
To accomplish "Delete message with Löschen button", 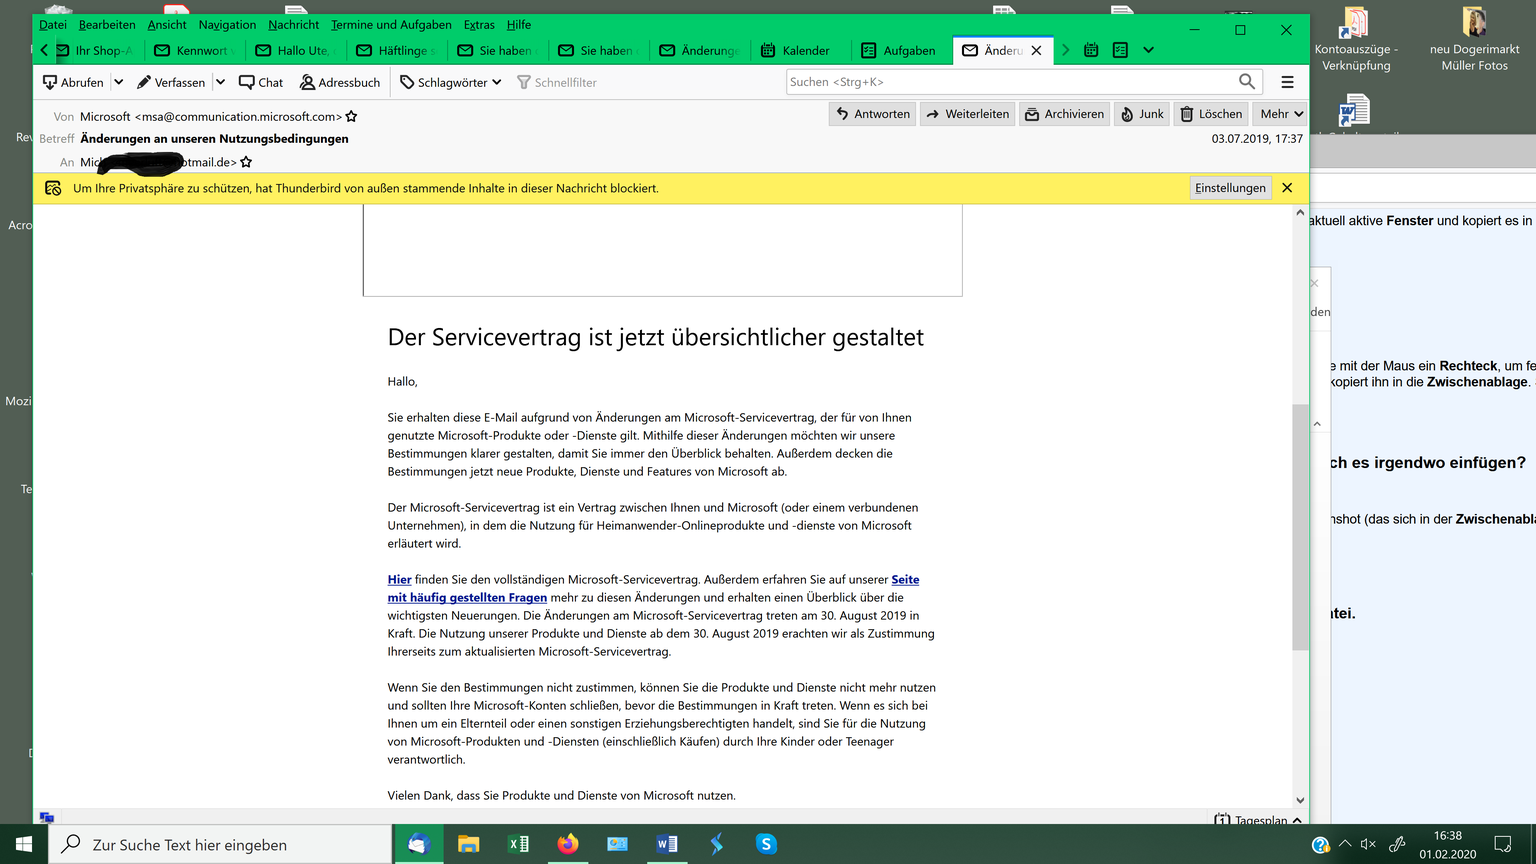I will coord(1210,114).
